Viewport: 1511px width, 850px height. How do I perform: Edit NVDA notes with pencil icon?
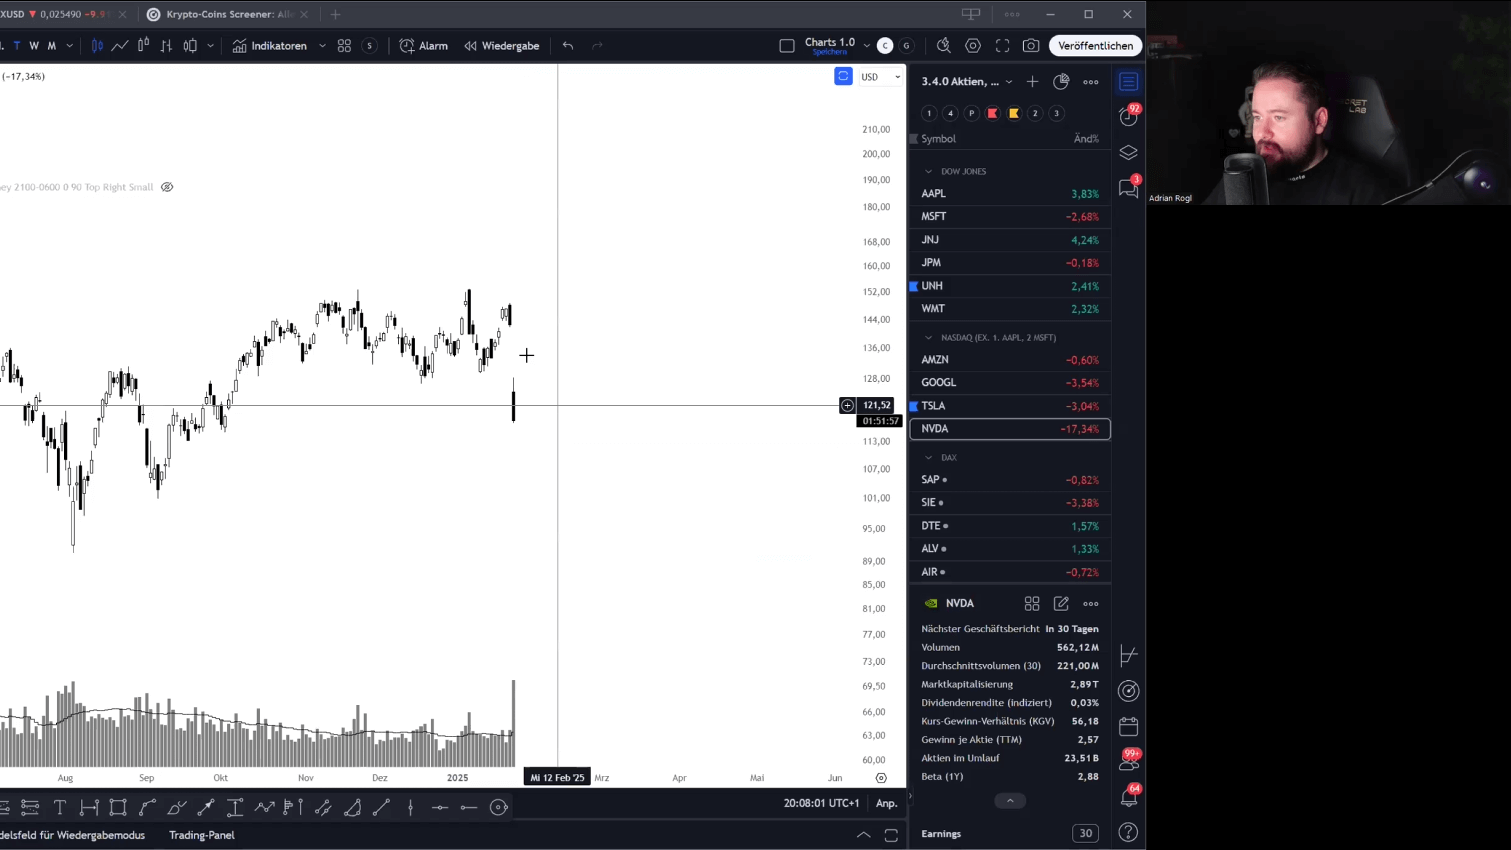pos(1061,603)
